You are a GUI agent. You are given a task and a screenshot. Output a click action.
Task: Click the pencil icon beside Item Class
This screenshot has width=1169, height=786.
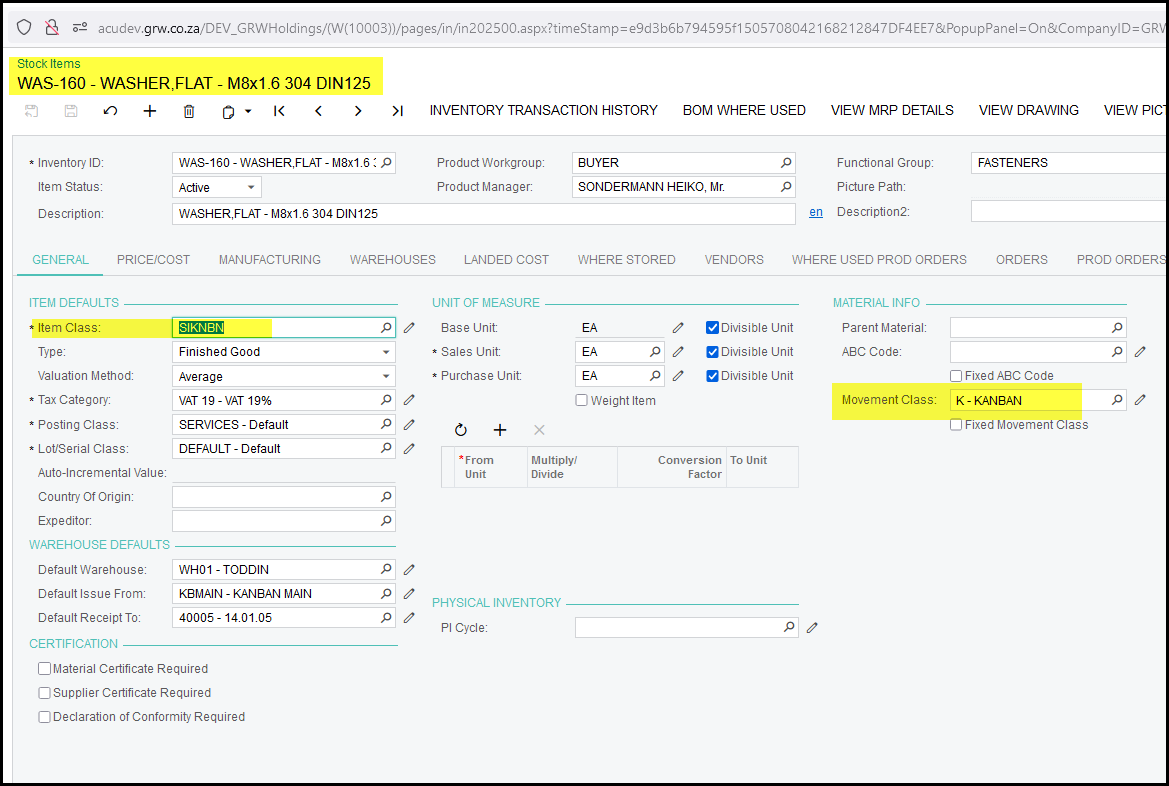click(x=409, y=328)
